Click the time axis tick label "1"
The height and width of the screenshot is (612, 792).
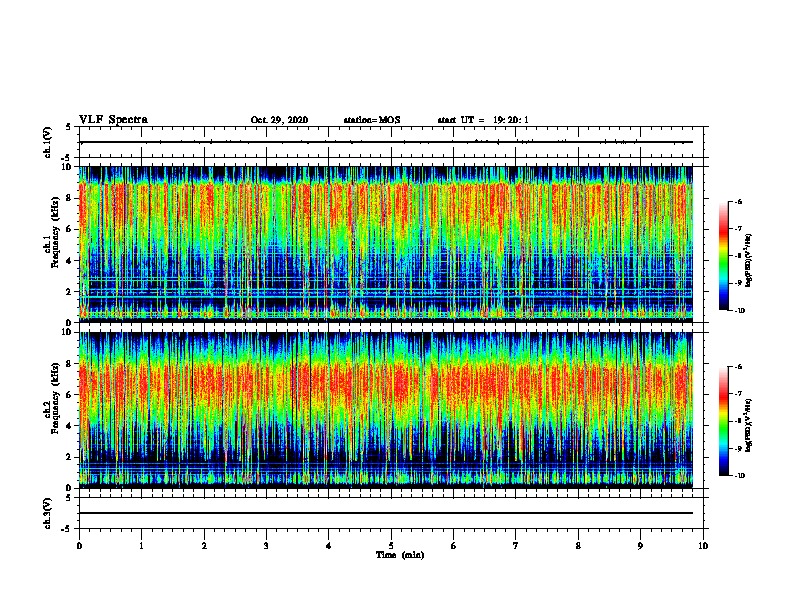click(142, 546)
